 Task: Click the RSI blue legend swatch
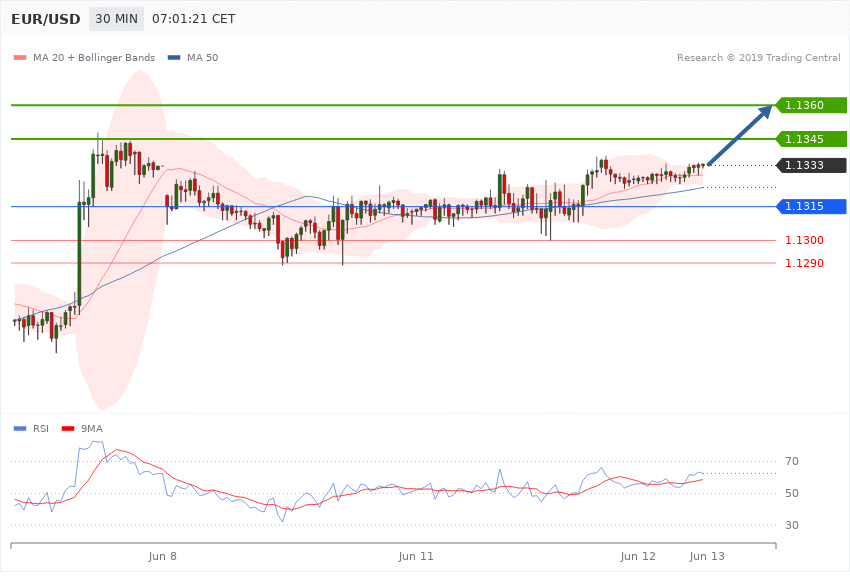(20, 429)
